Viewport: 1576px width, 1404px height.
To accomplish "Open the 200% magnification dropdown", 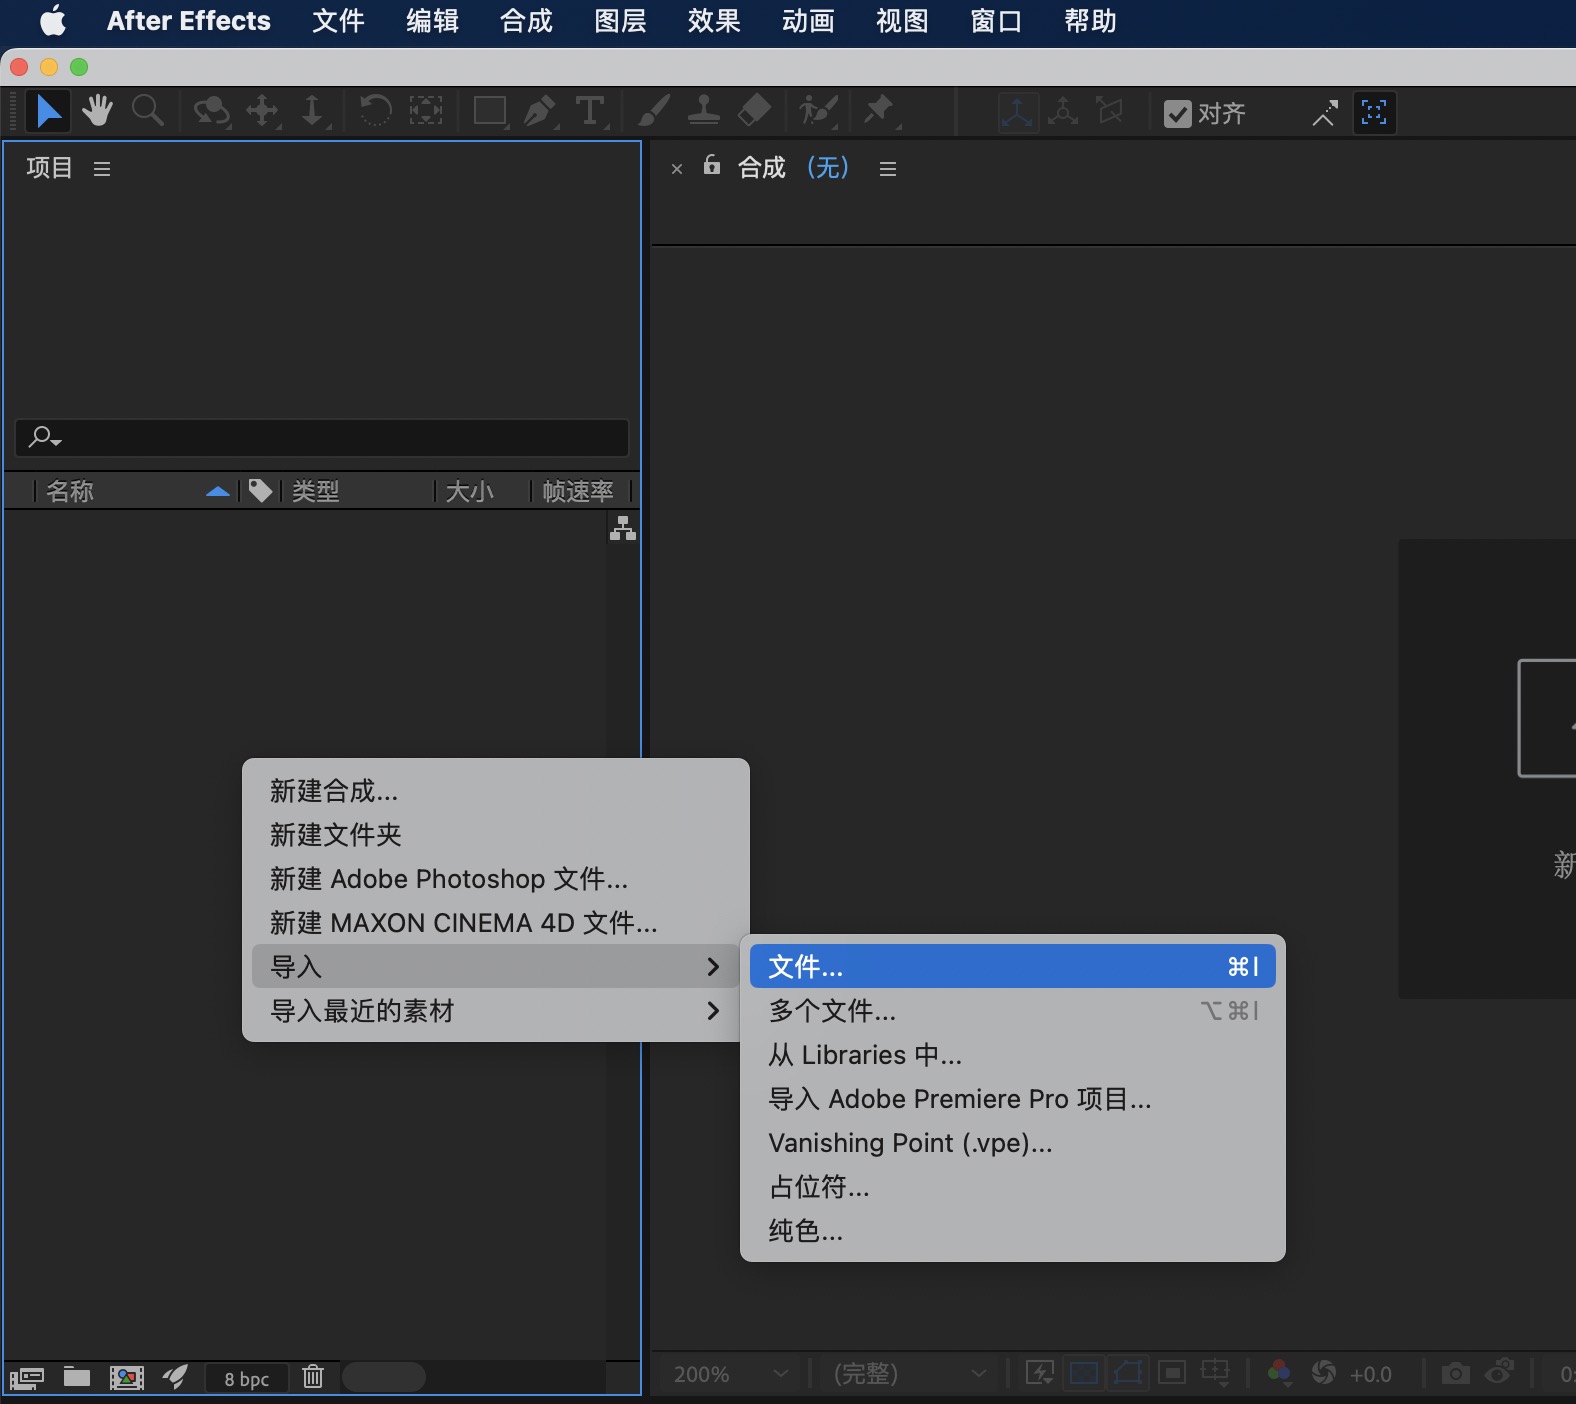I will pyautogui.click(x=731, y=1374).
